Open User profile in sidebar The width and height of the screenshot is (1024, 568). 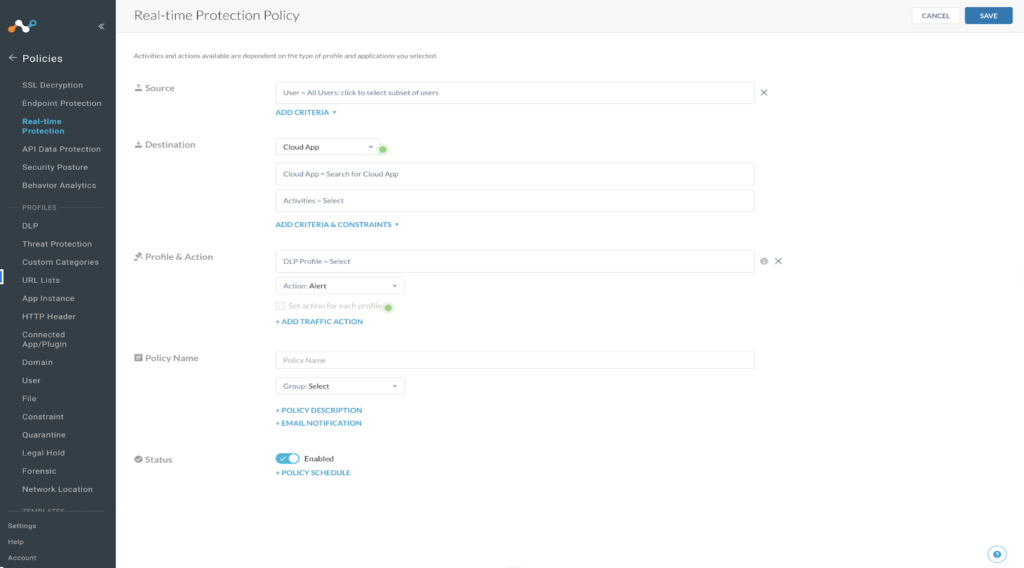coord(31,381)
